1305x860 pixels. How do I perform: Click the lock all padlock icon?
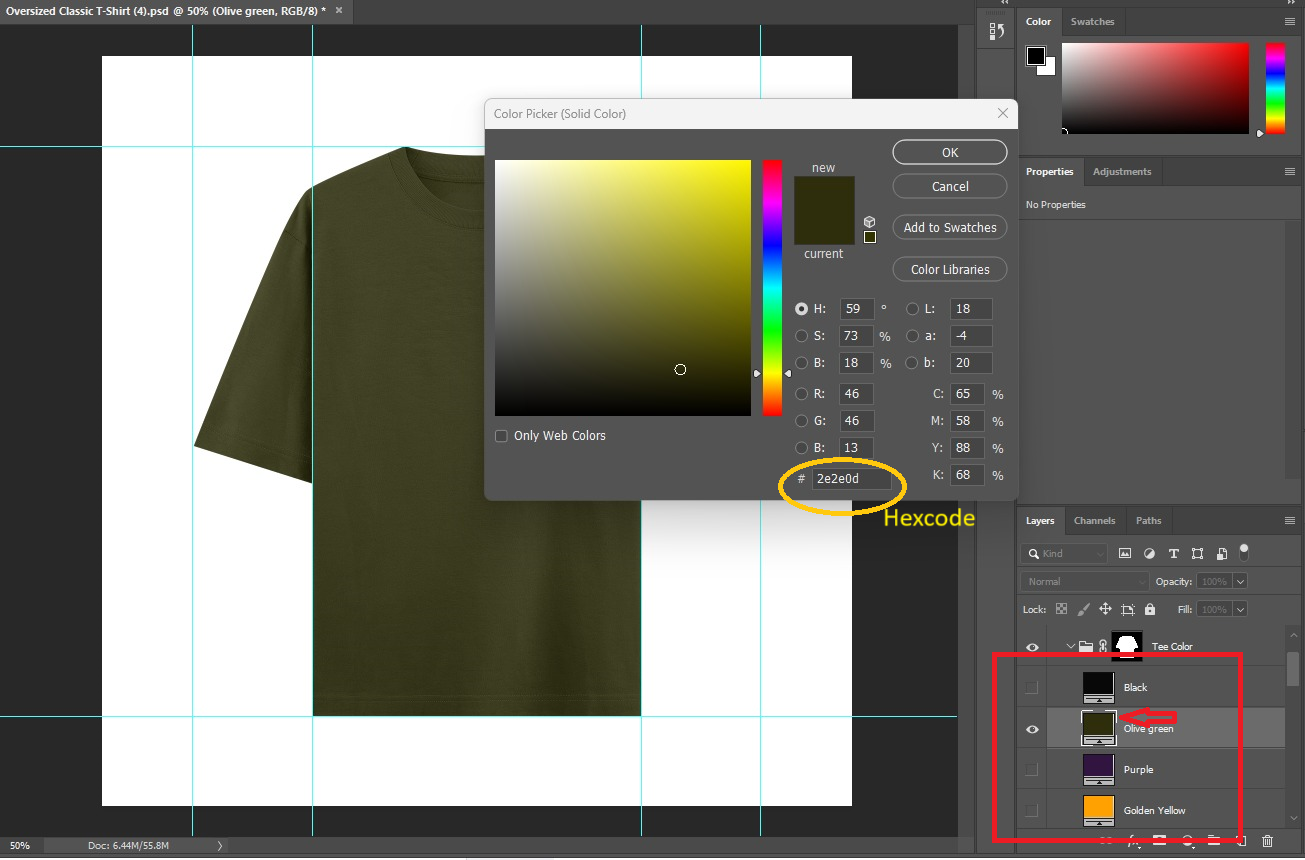pyautogui.click(x=1150, y=609)
